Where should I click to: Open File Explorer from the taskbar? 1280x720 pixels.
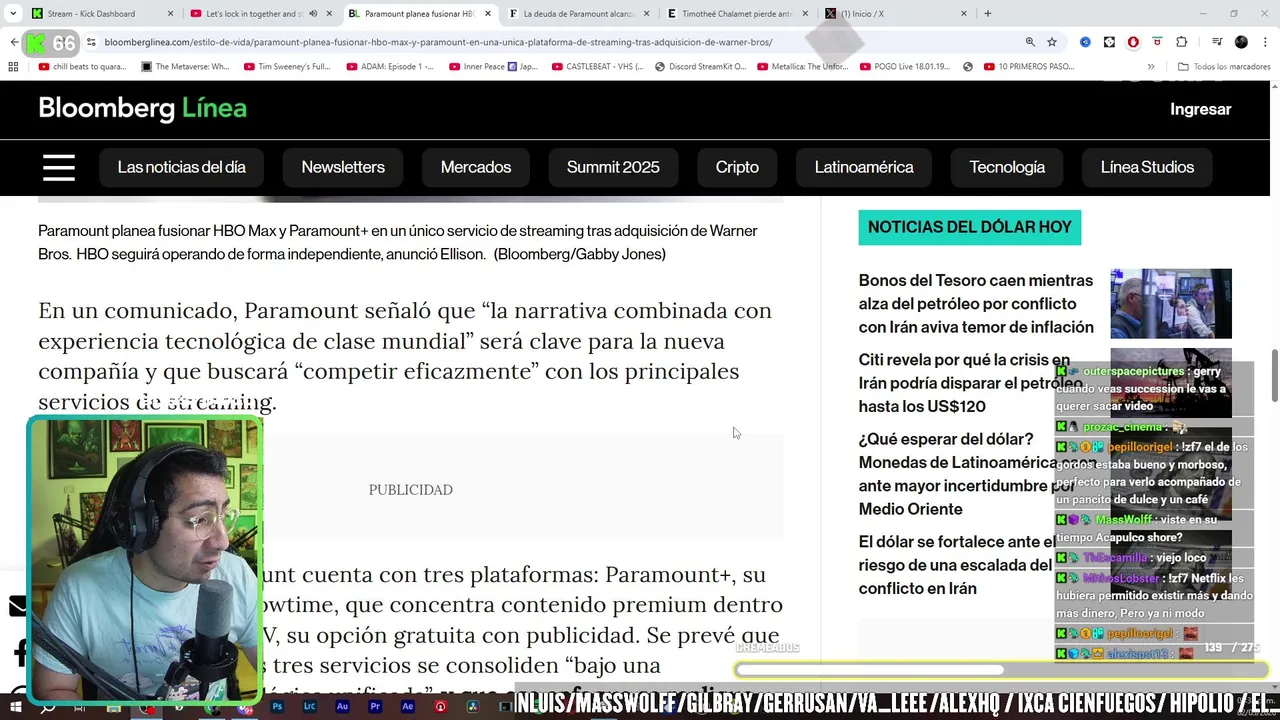pos(114,707)
